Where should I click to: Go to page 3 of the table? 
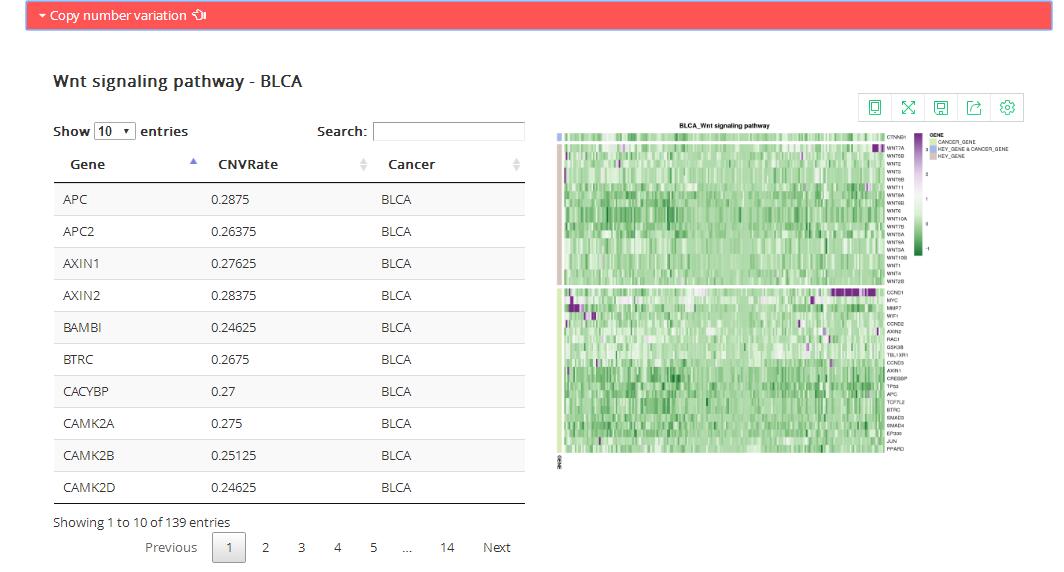coord(301,547)
